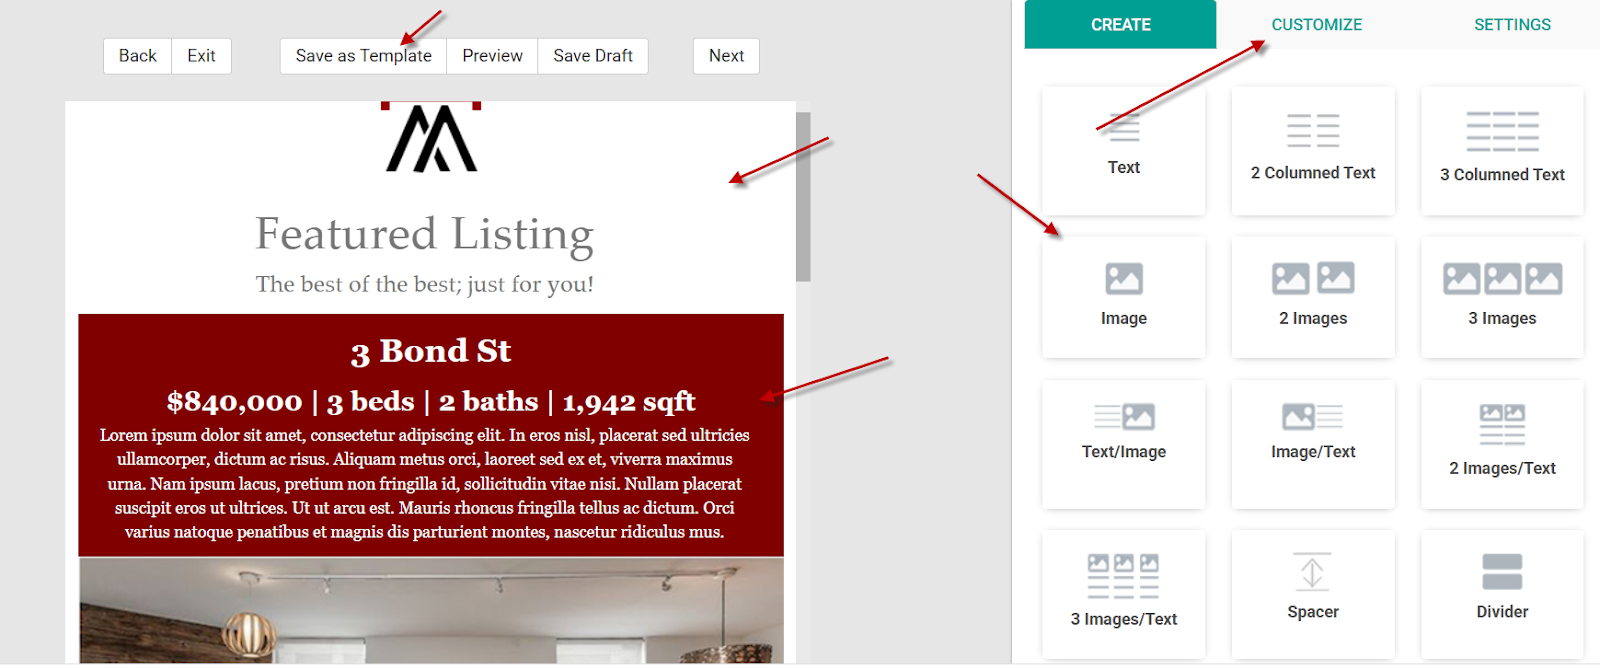Insert the Text/Image layout block

tap(1123, 443)
